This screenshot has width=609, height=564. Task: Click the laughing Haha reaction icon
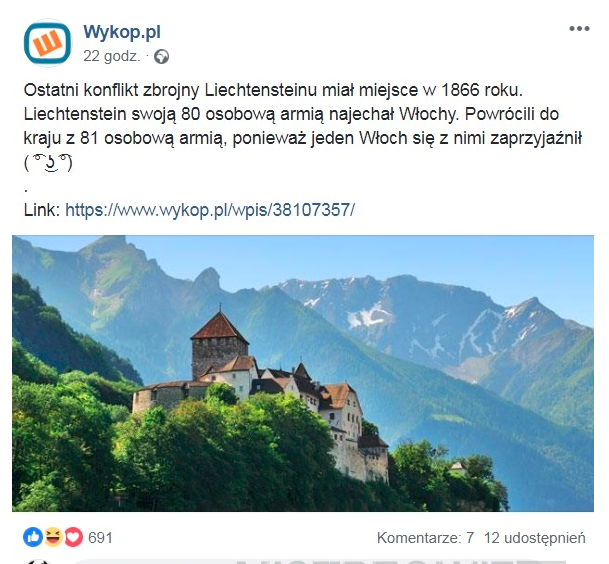click(x=54, y=537)
